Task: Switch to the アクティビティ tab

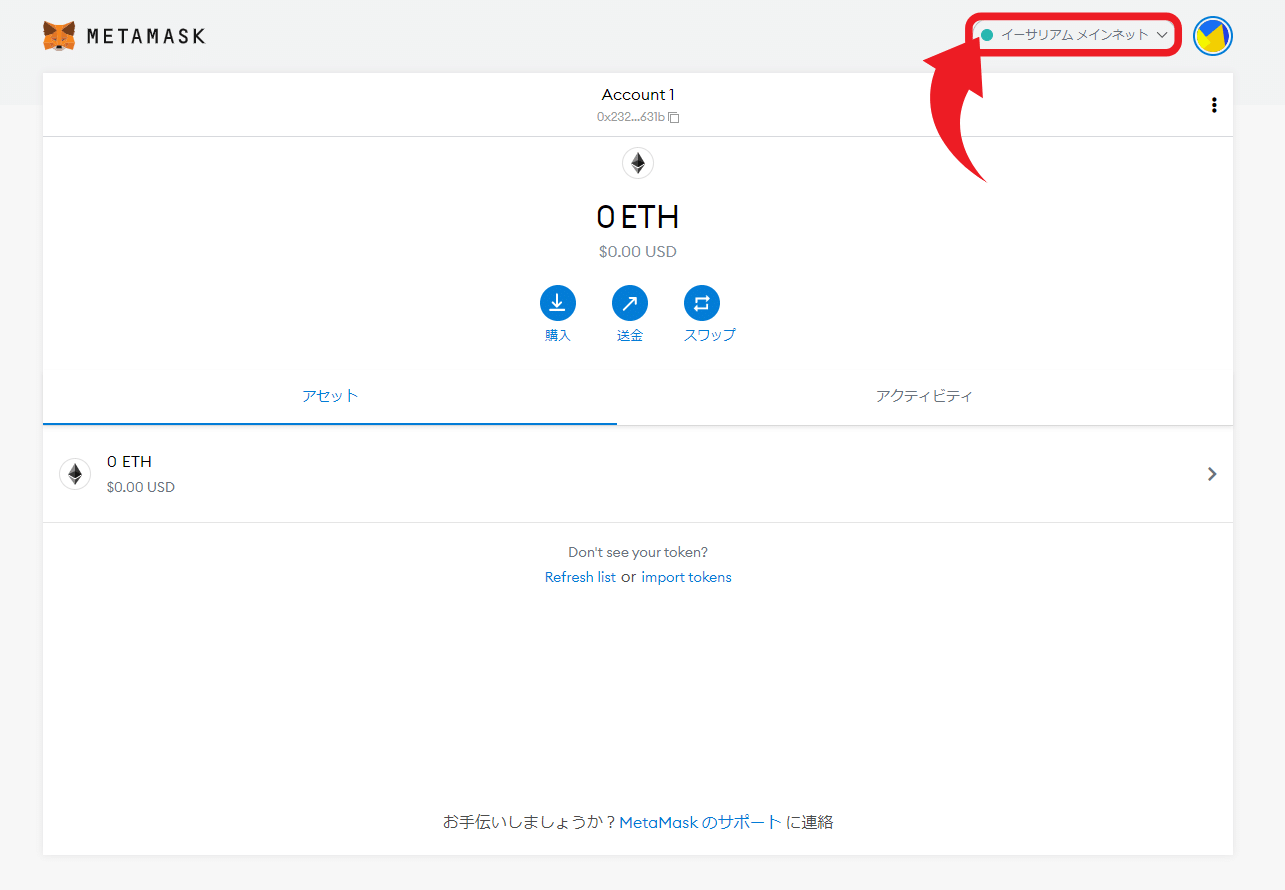Action: (925, 396)
